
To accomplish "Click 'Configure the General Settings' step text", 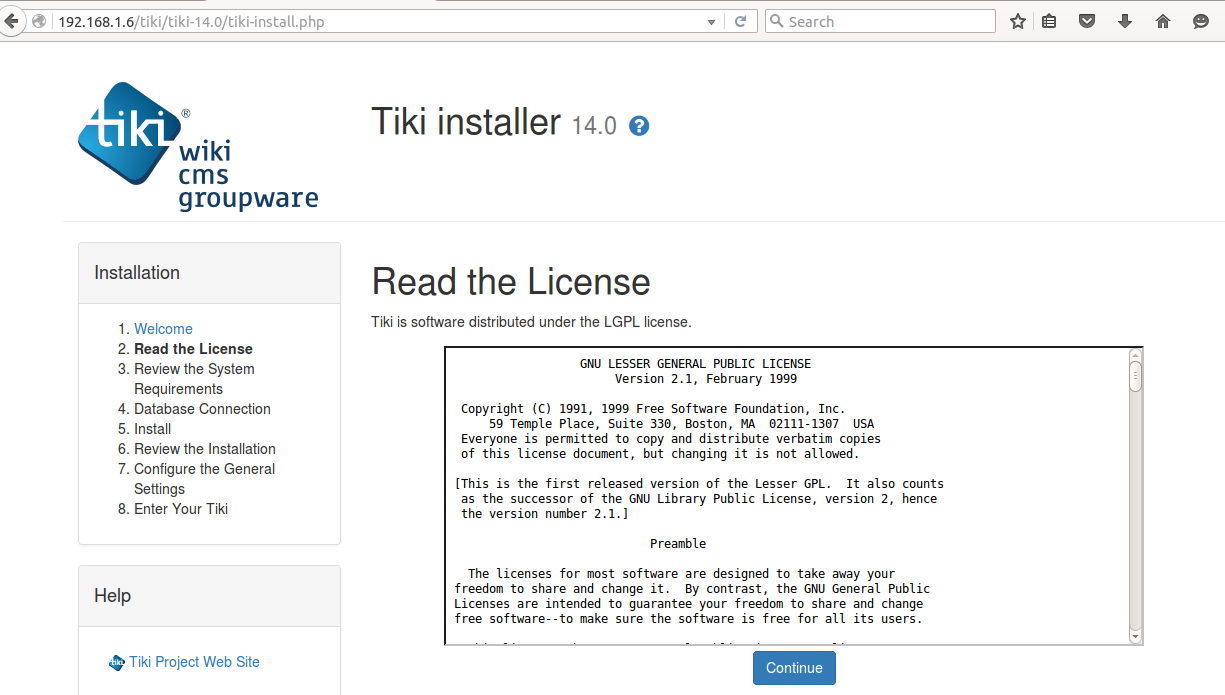I will (204, 479).
